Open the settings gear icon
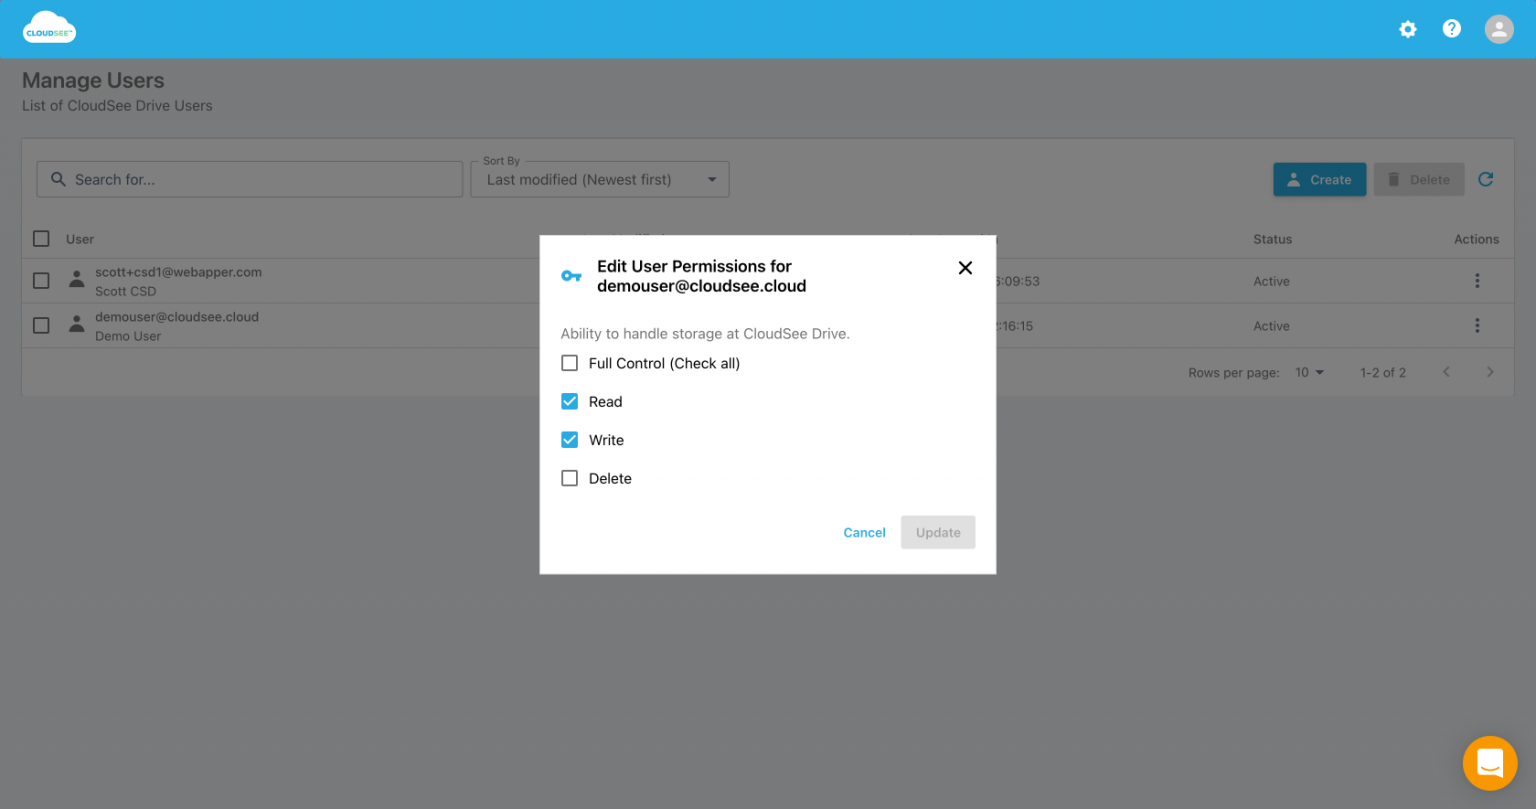1536x809 pixels. pyautogui.click(x=1408, y=29)
